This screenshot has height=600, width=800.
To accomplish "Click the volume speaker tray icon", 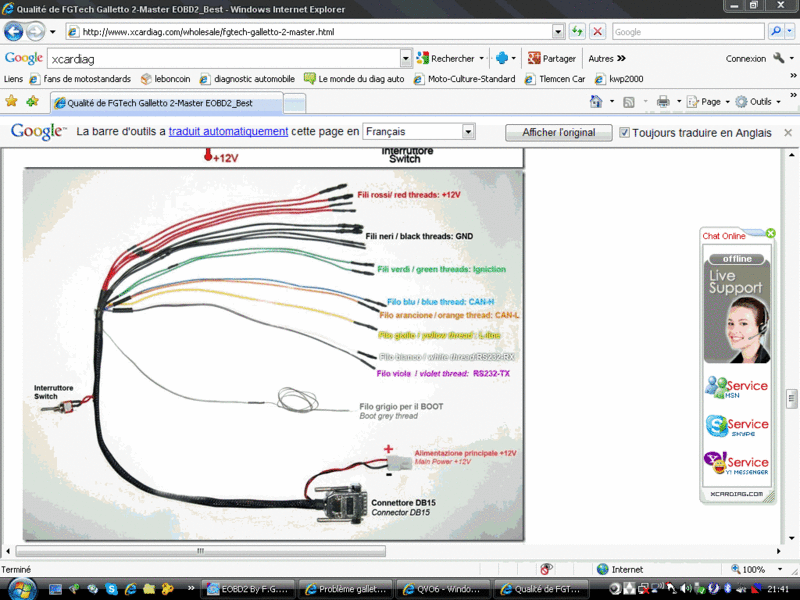I will (x=685, y=589).
